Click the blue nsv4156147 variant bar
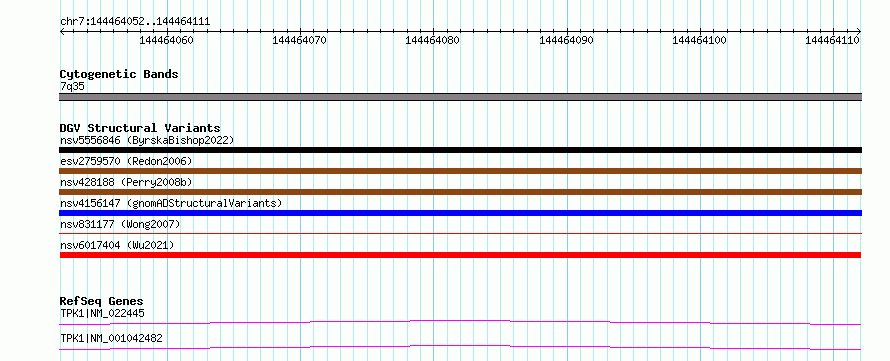The height and width of the screenshot is (361, 890). tap(460, 213)
